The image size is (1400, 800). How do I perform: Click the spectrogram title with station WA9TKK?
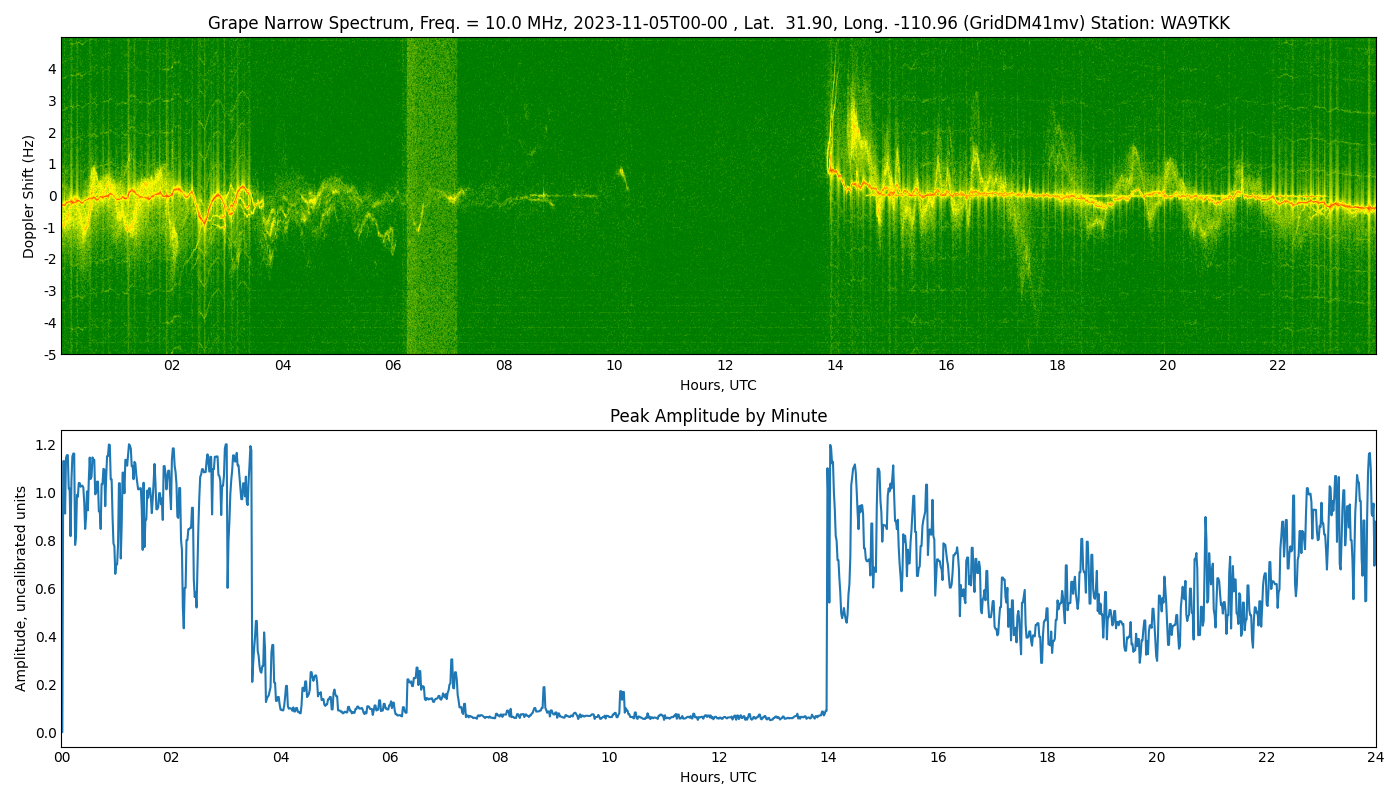718,23
